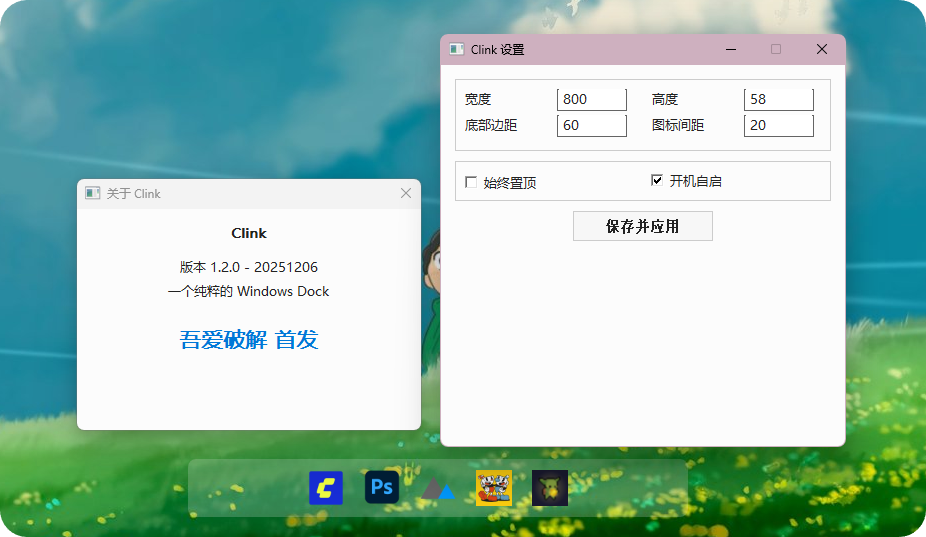Open the 吾爱破解 首发 link
926x537 pixels.
pos(249,340)
